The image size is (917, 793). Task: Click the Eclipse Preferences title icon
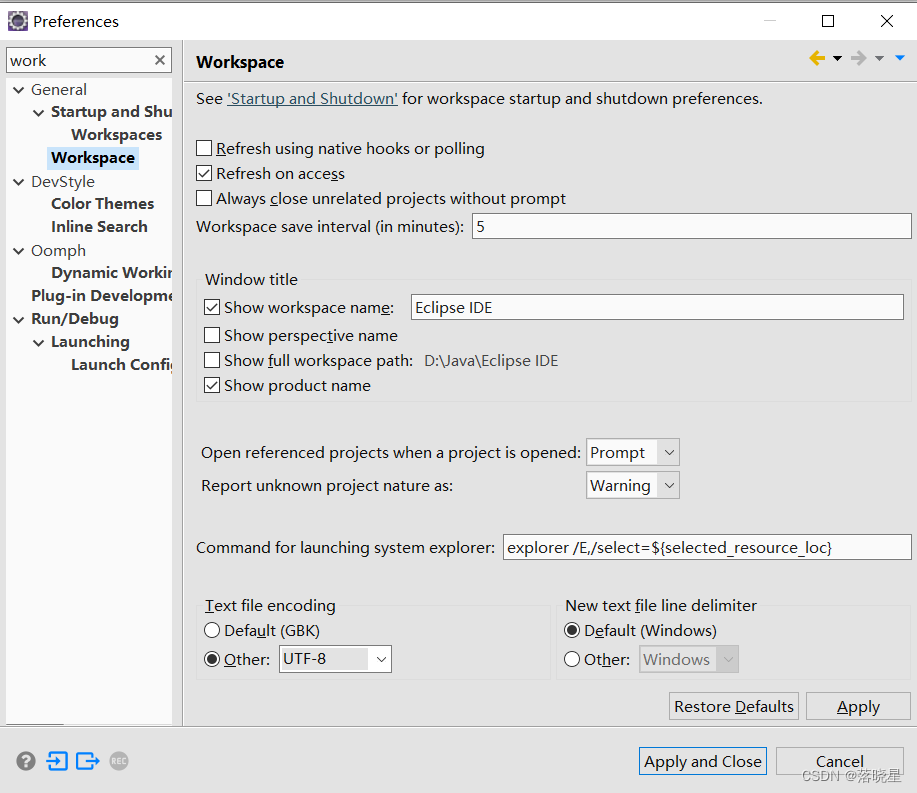[18, 21]
